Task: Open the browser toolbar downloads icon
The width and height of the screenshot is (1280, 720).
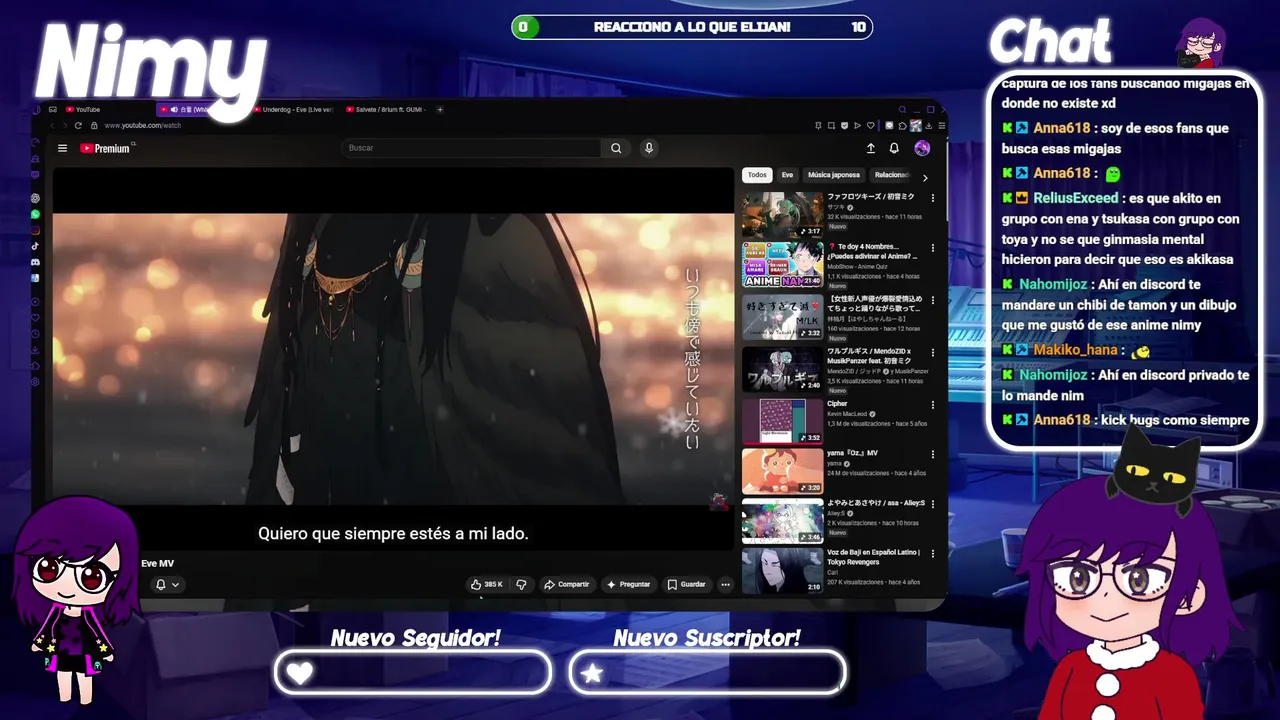Action: pyautogui.click(x=929, y=125)
